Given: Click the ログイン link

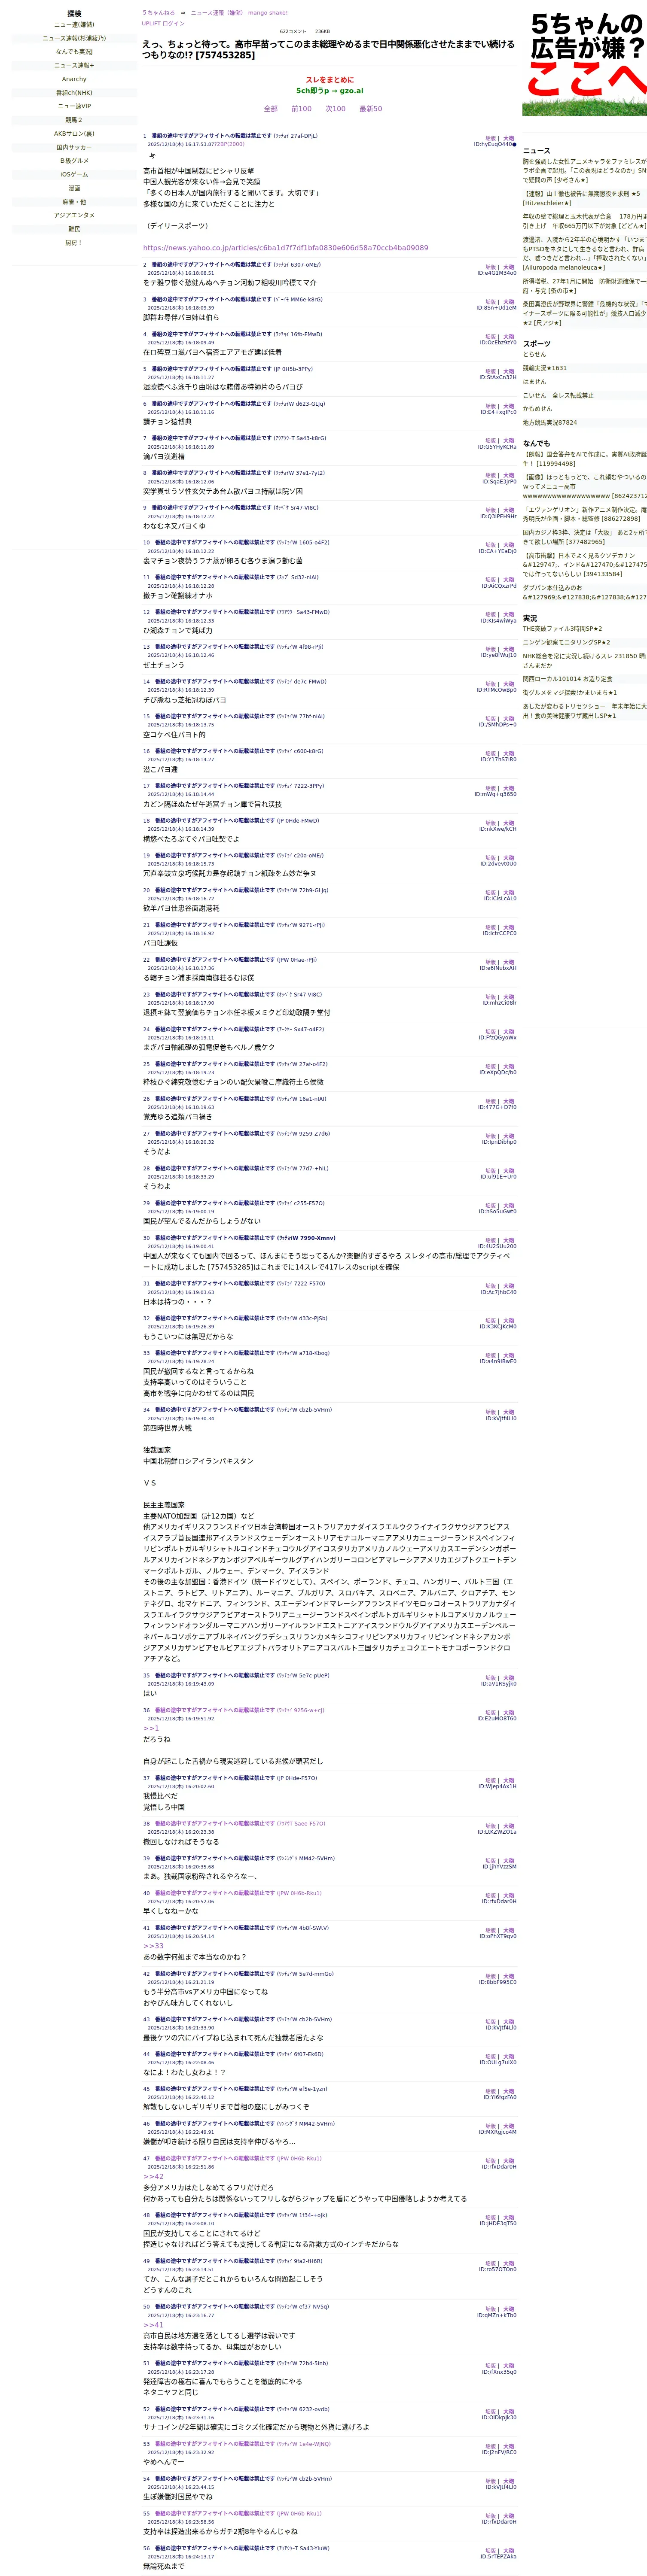Looking at the screenshot, I should click(174, 23).
